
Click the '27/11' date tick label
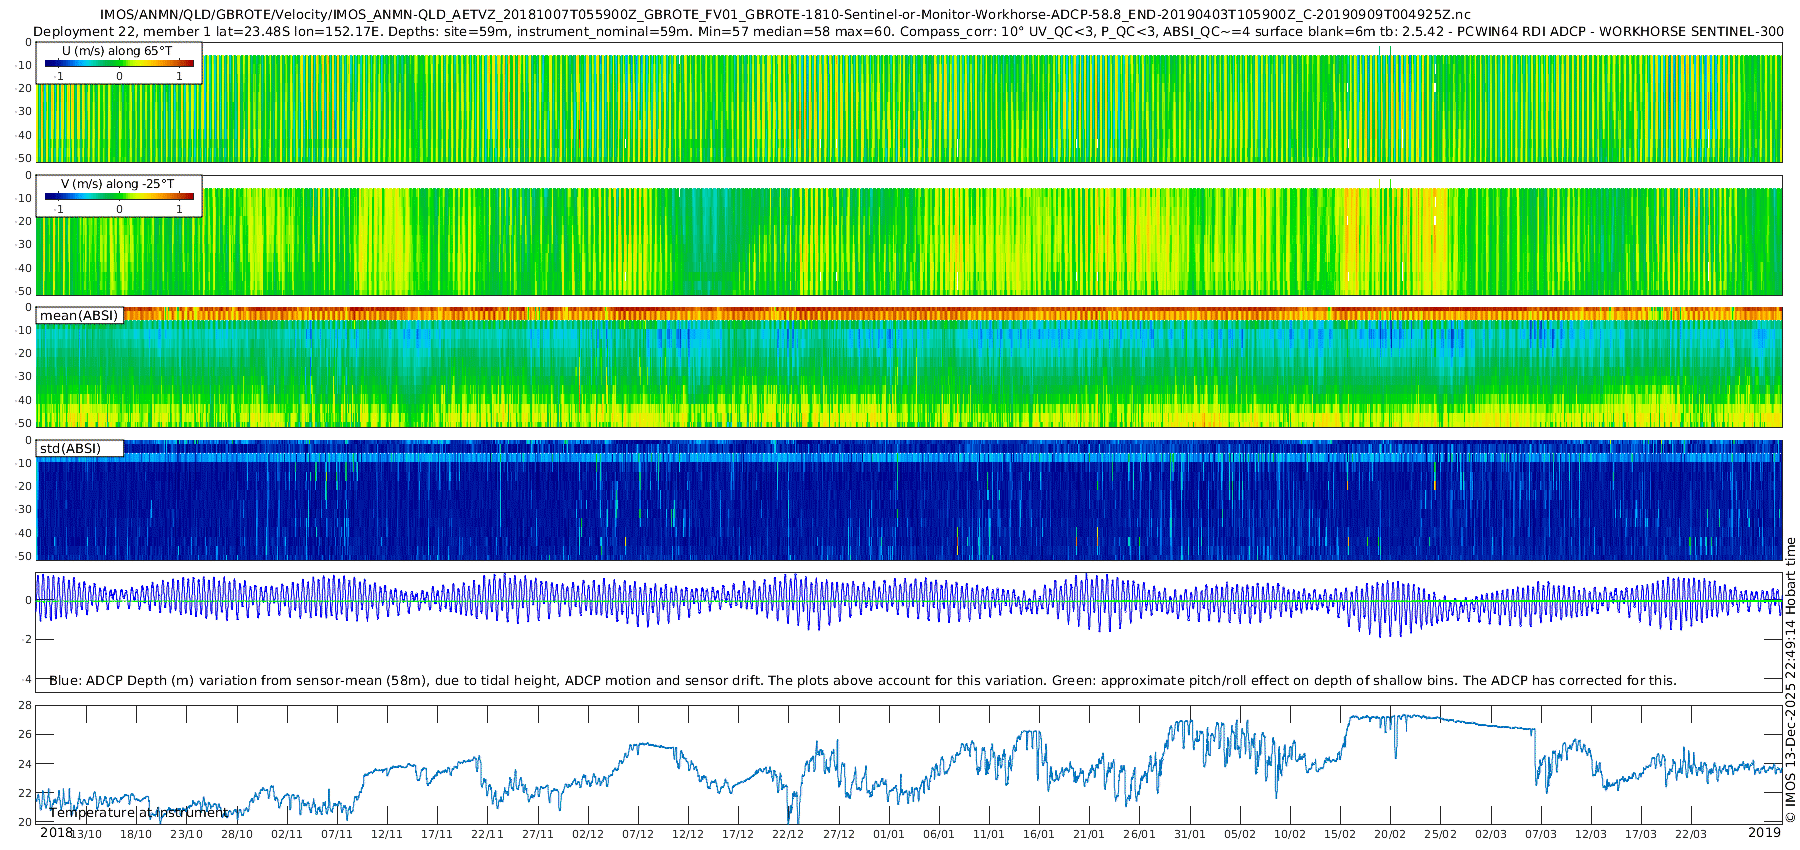tap(538, 834)
